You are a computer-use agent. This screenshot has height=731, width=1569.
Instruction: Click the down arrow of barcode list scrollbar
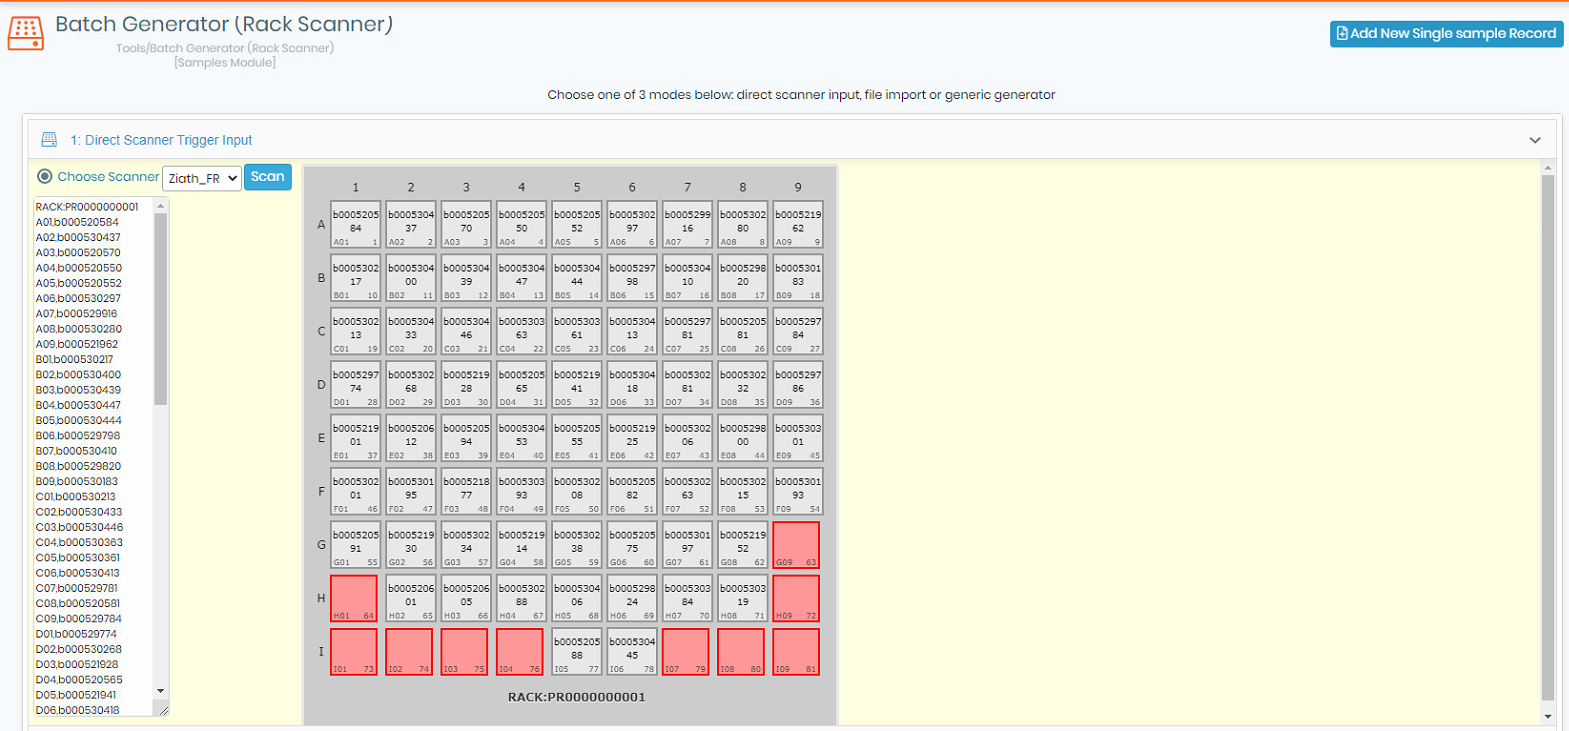click(x=161, y=691)
